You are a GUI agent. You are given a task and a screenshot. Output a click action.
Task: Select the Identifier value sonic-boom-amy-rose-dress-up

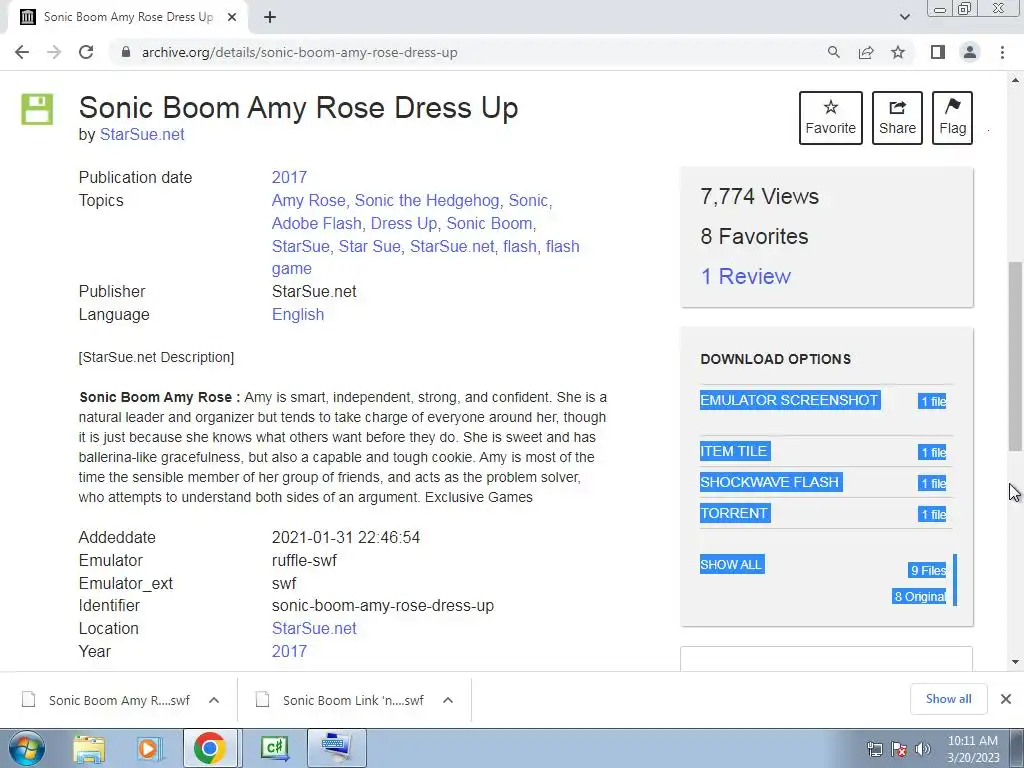pos(383,606)
